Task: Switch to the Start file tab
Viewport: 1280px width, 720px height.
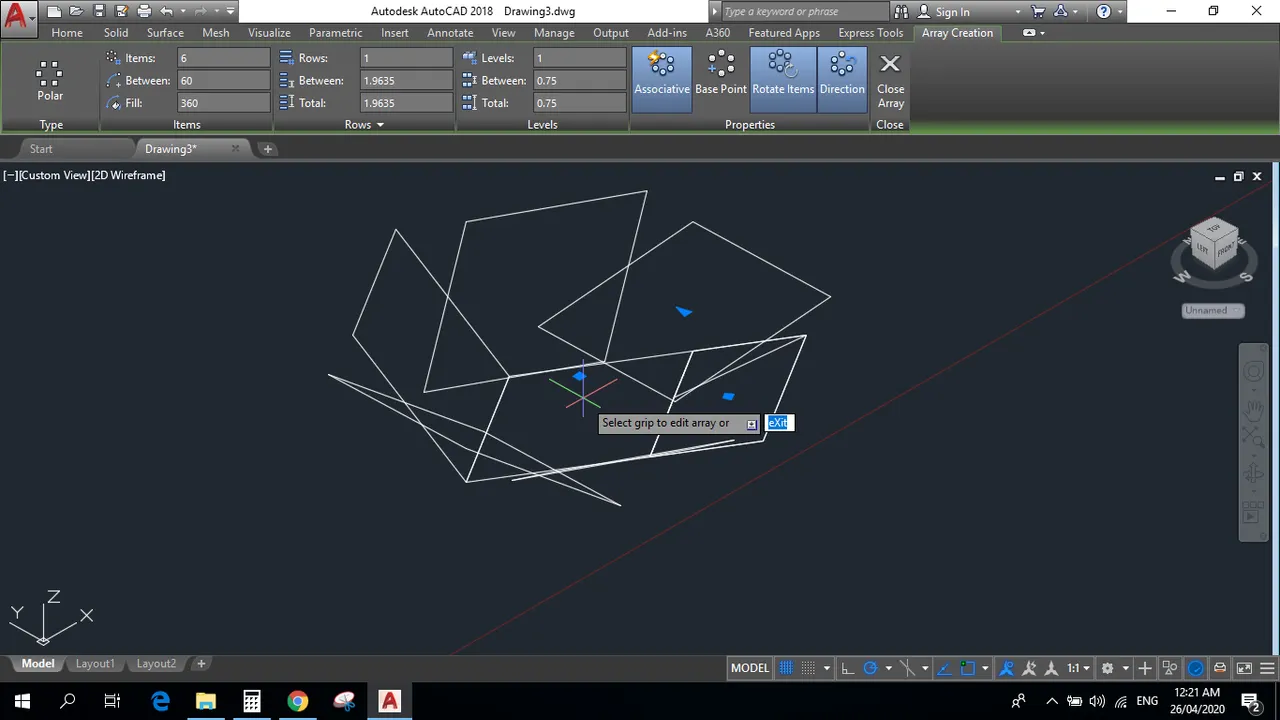Action: (41, 149)
